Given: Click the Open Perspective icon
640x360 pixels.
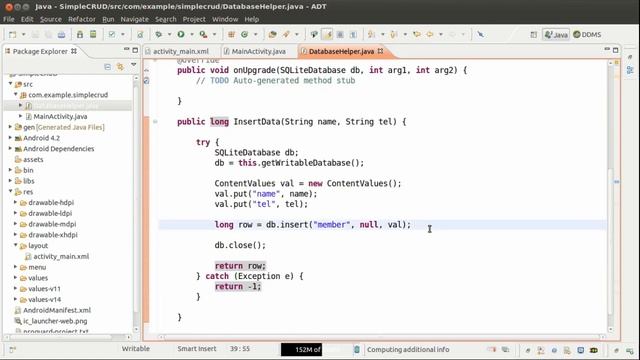Looking at the screenshot, I should coord(533,35).
